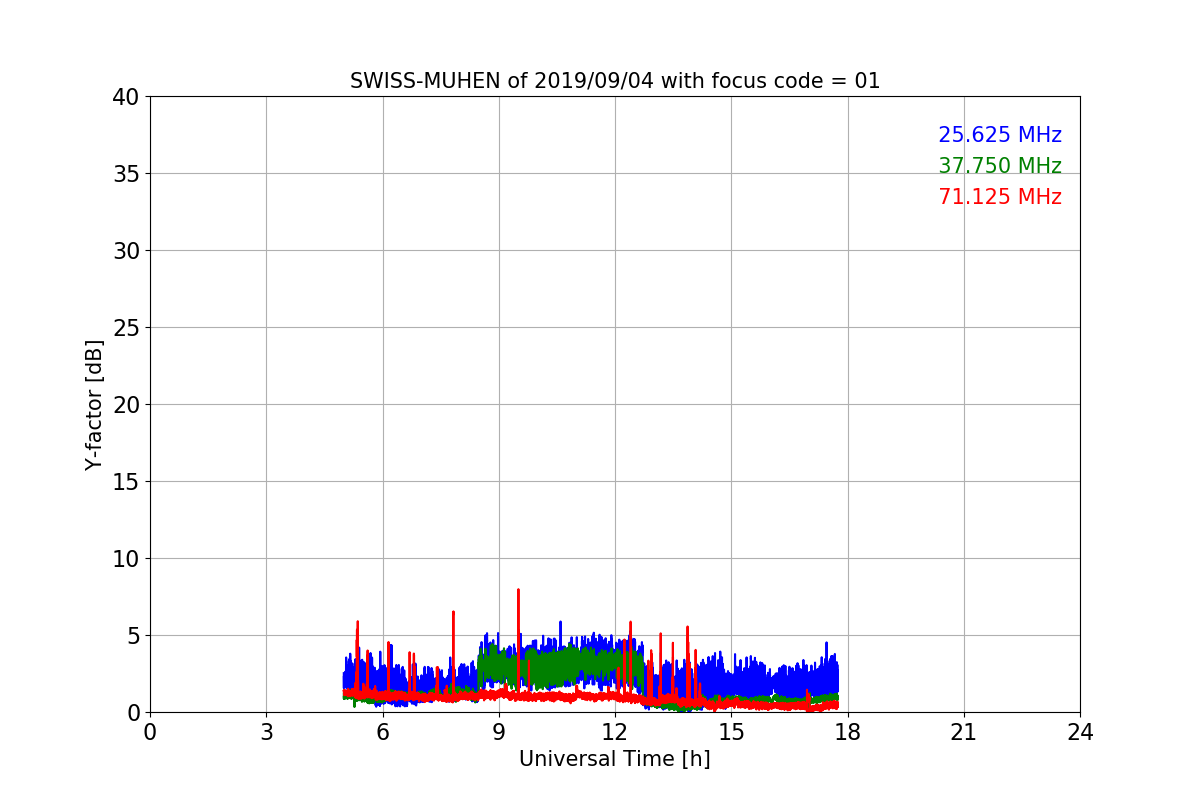1200x800 pixels.
Task: Click the y-axis tick label 30
Action: coord(126,251)
